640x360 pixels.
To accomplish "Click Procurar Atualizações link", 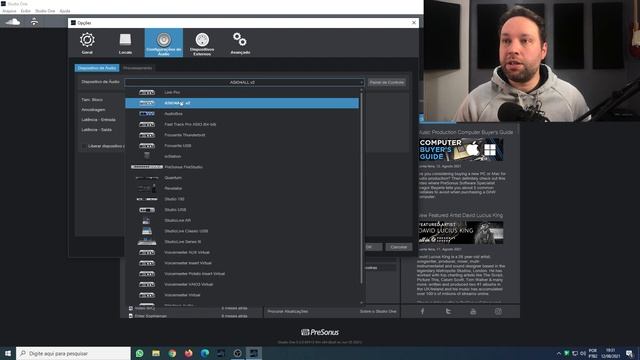I will coord(288,311).
